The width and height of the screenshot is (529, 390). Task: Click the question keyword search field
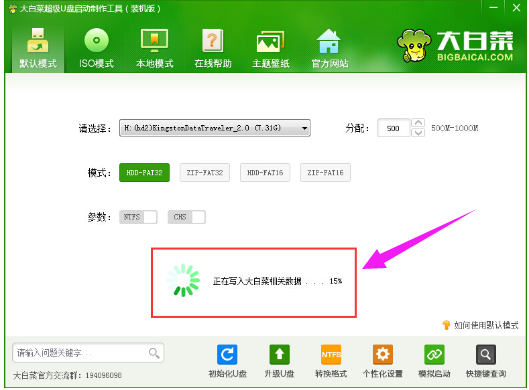point(88,353)
